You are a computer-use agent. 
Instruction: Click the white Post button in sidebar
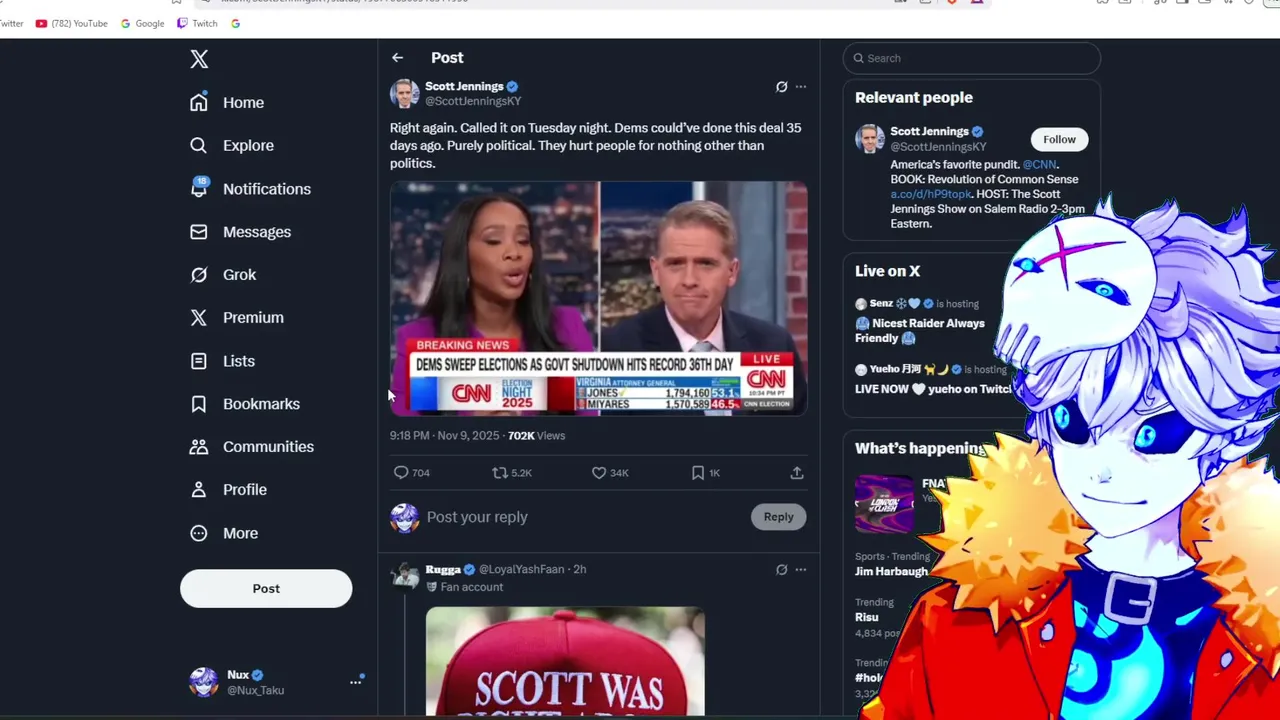(266, 588)
